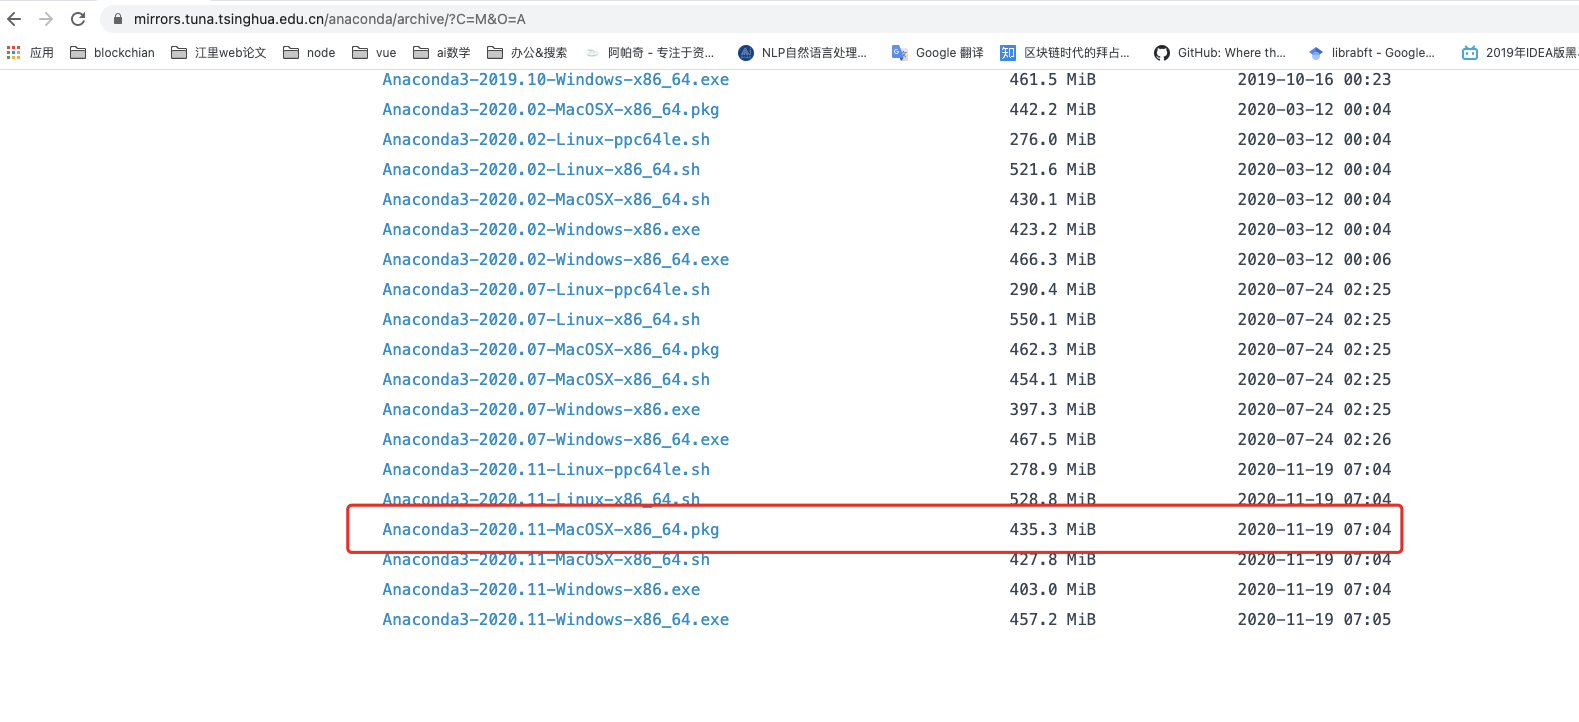Download Anaconda3-2020.02-MacOSX-x86_64.pkg
Screen dimensions: 1579x722
(x=551, y=110)
